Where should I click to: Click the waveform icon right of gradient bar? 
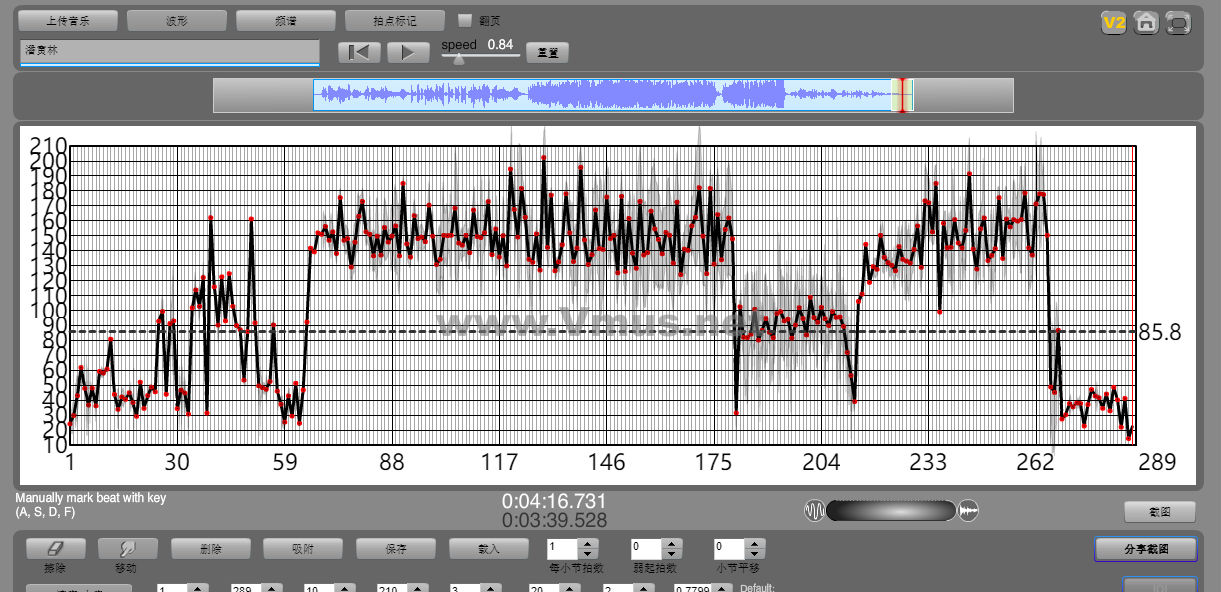968,511
